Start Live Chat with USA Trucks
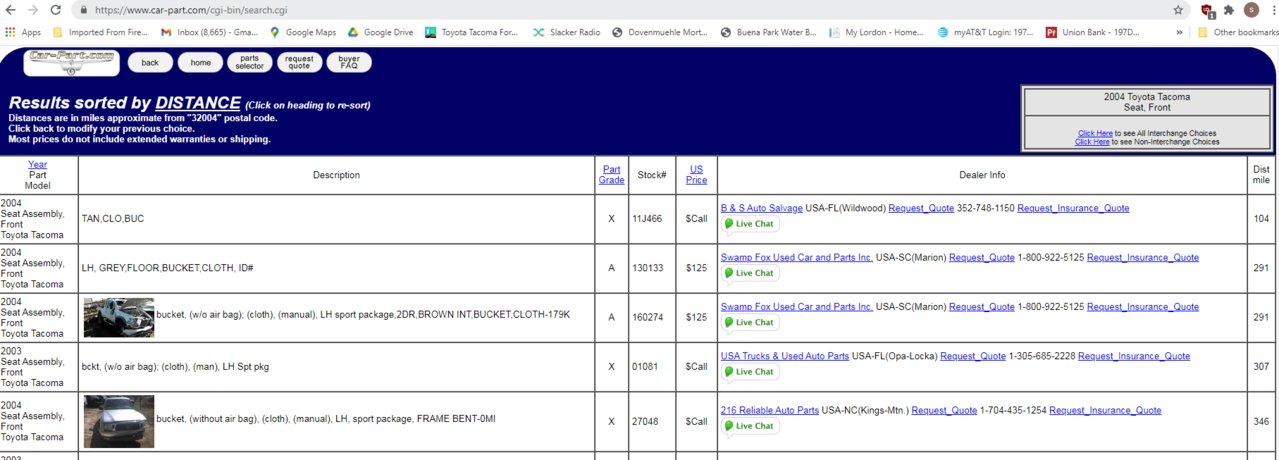The image size is (1279, 460). click(750, 372)
